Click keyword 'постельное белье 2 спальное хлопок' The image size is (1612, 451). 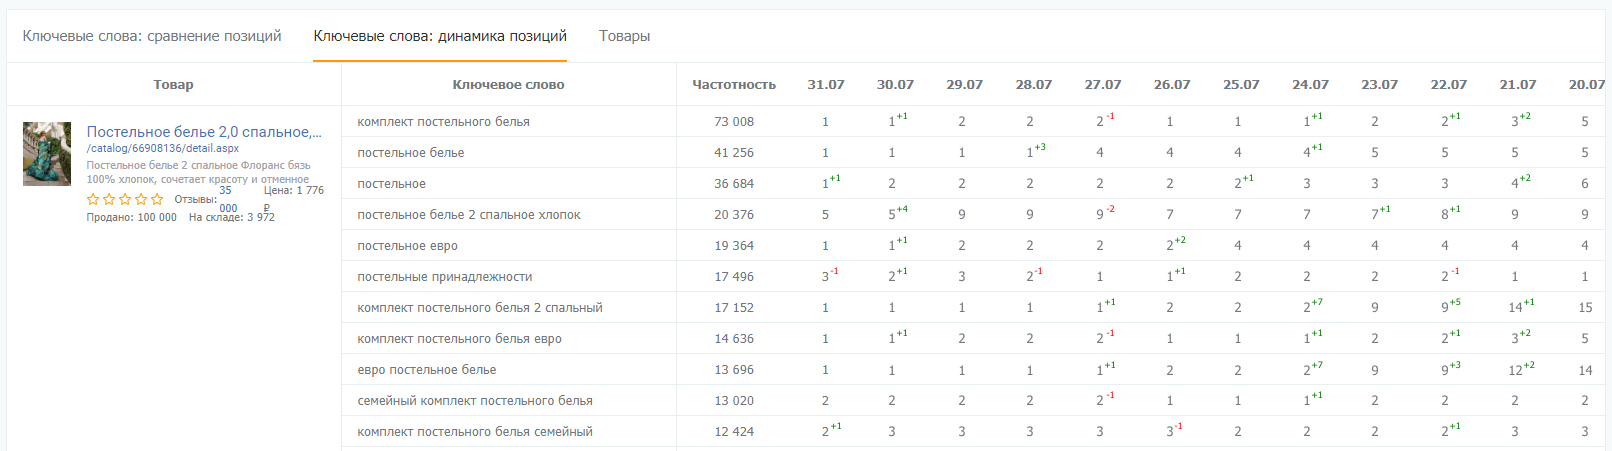tap(469, 215)
